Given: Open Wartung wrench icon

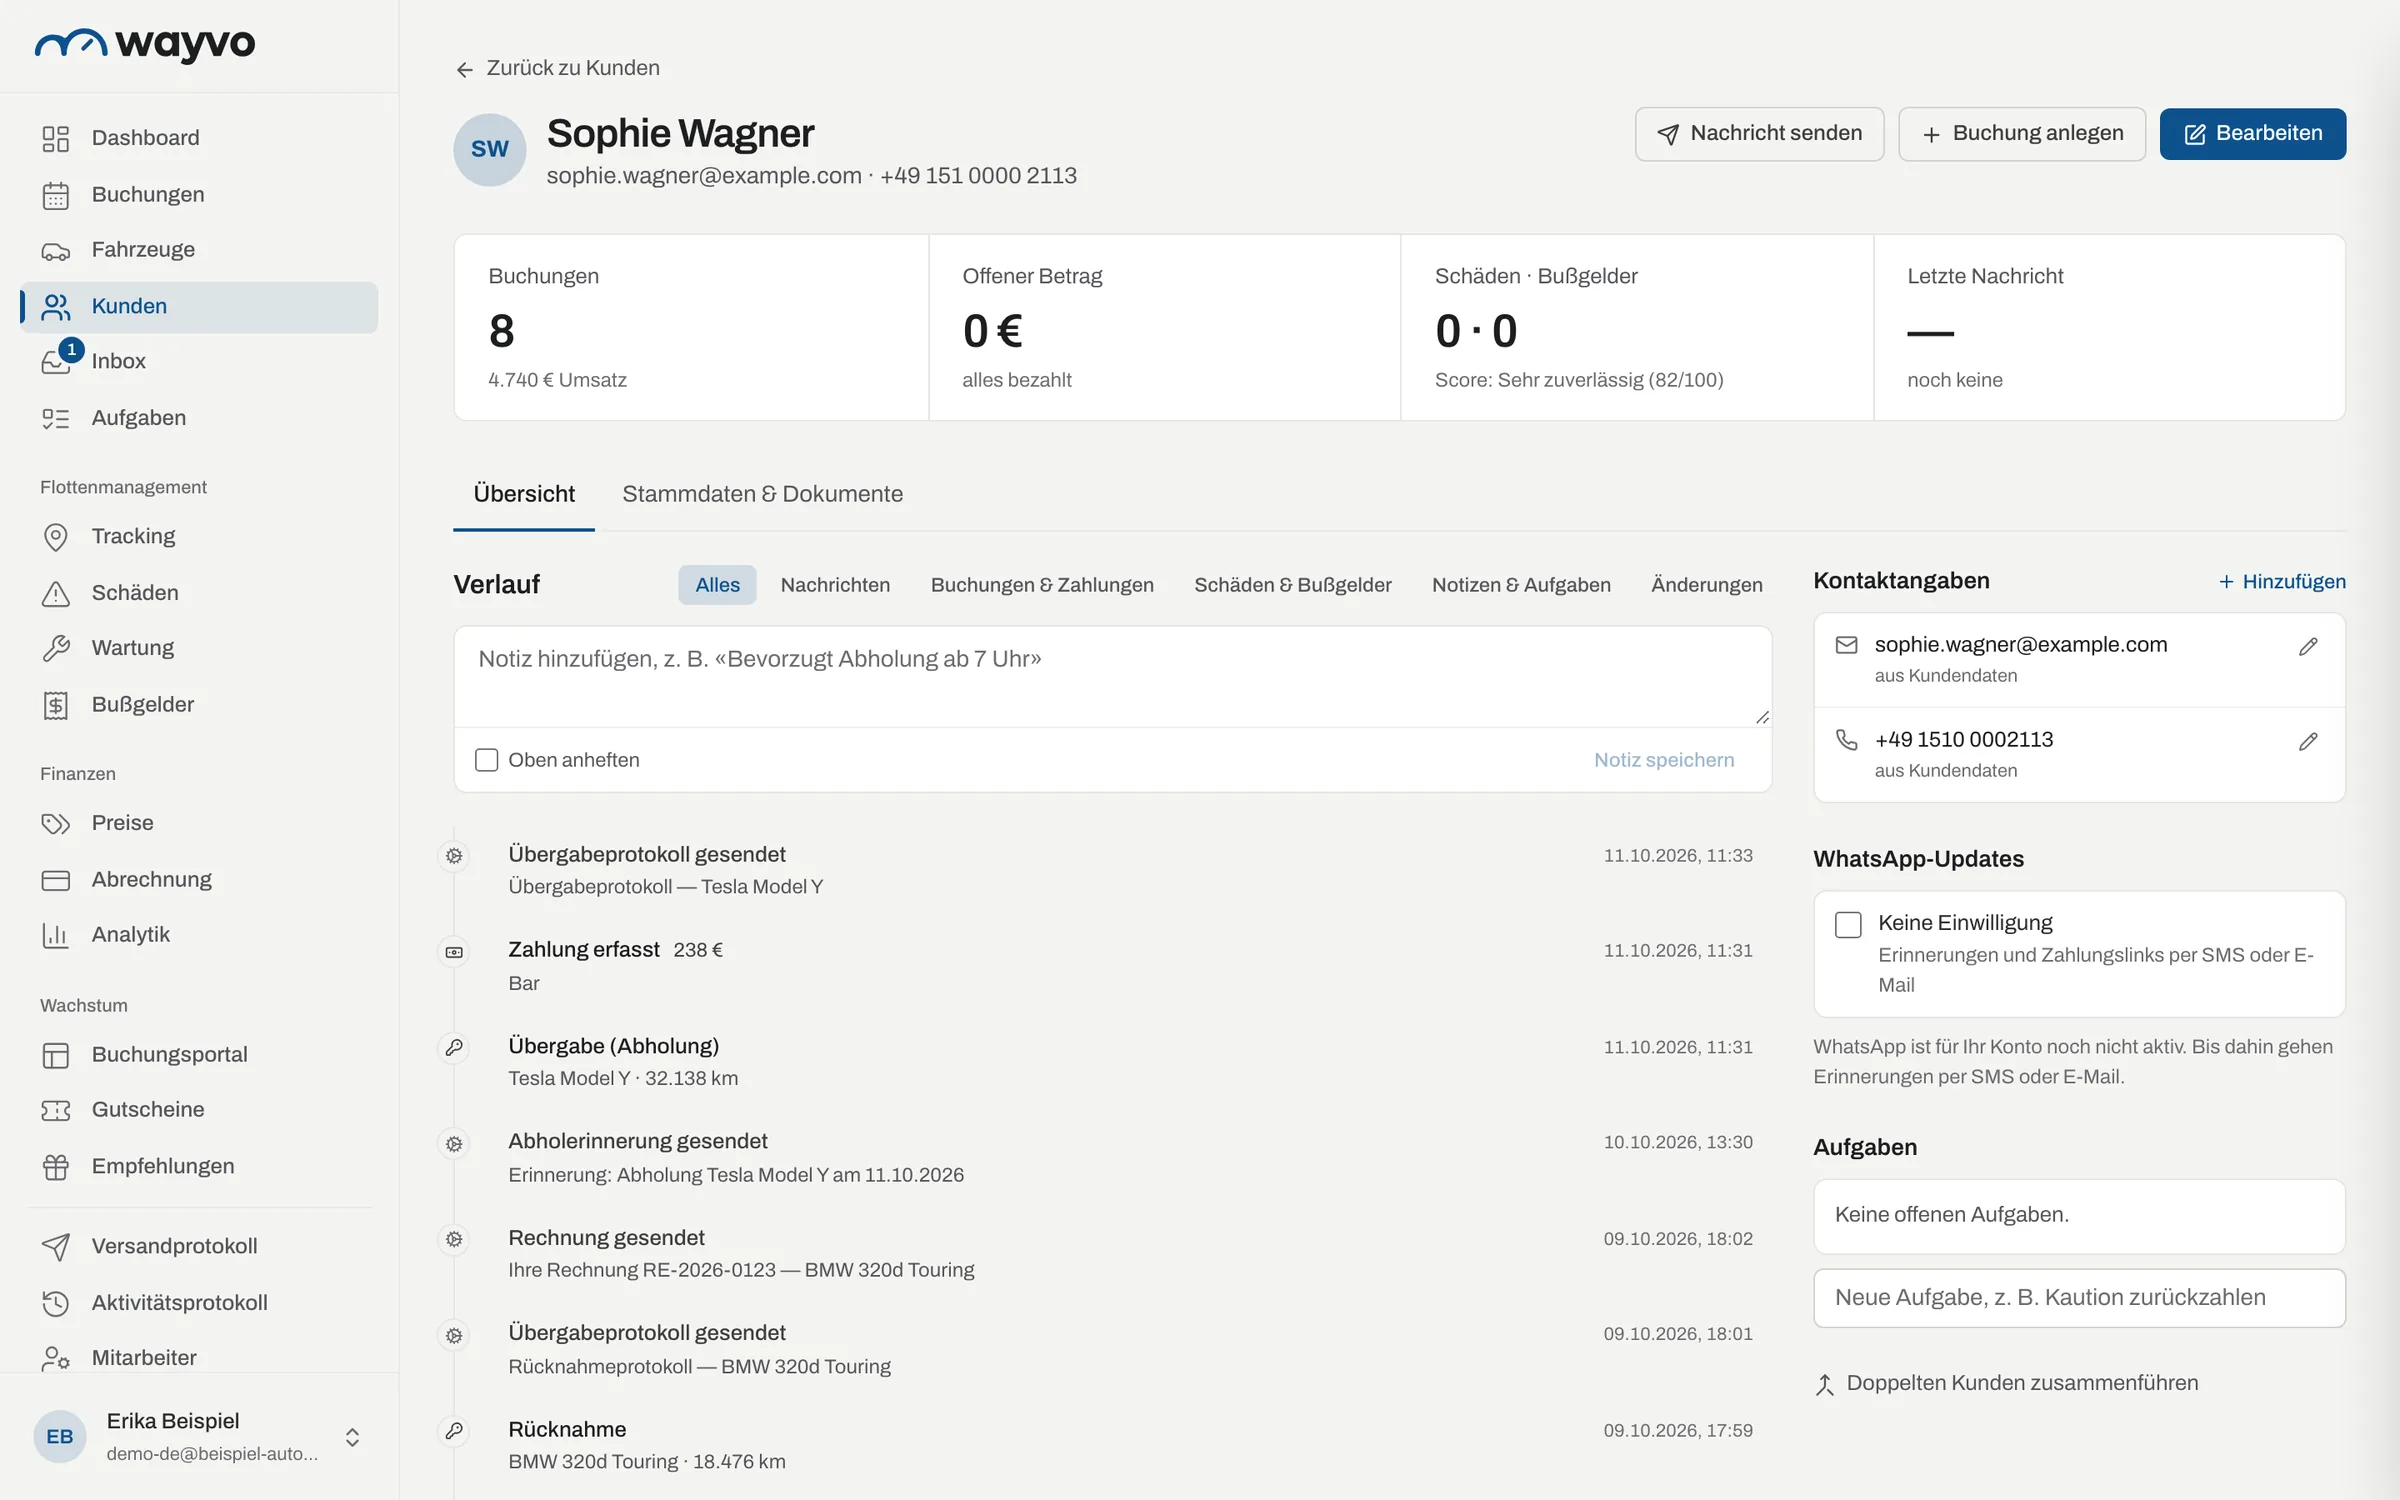Looking at the screenshot, I should pyautogui.click(x=56, y=648).
